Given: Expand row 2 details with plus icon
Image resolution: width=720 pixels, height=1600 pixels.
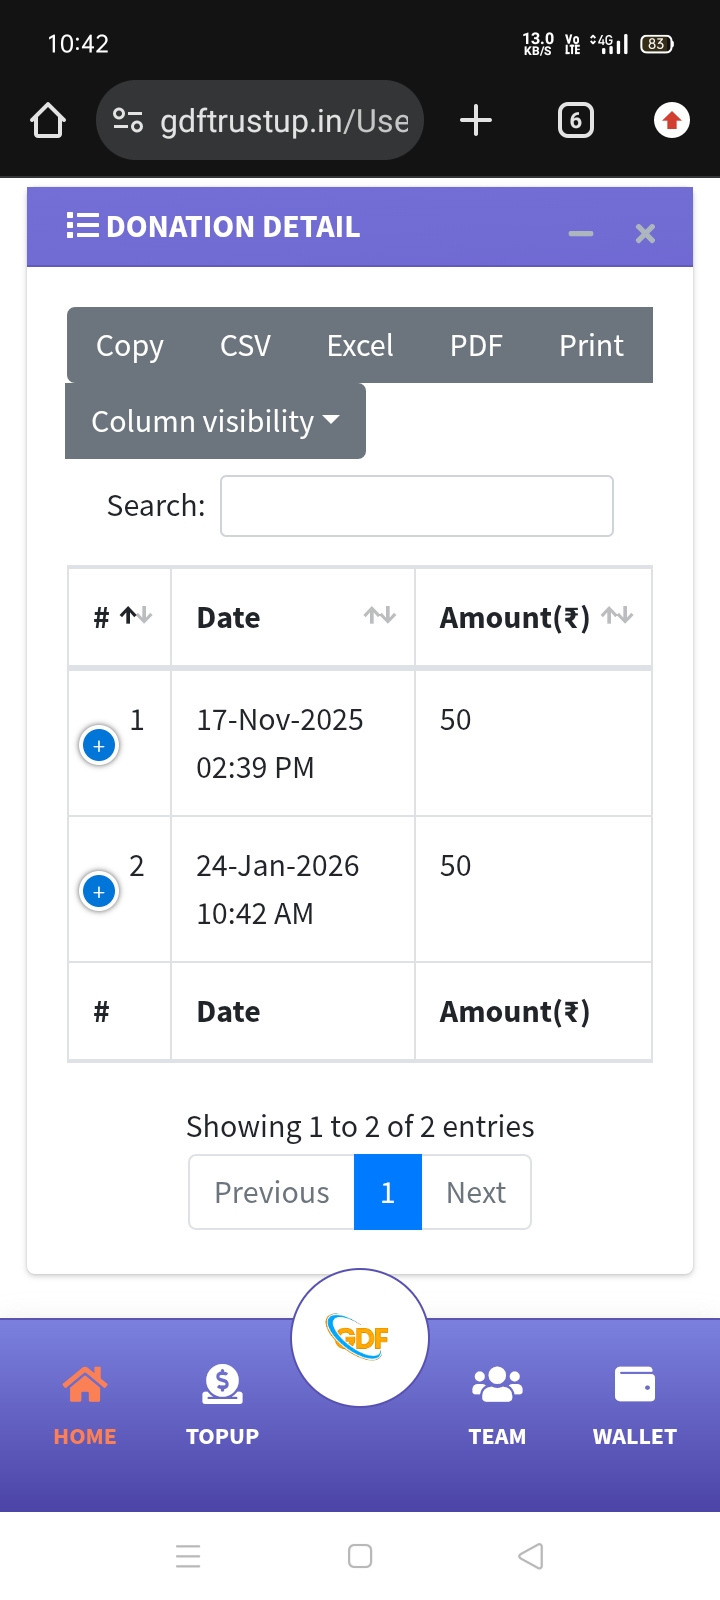Looking at the screenshot, I should coord(99,892).
